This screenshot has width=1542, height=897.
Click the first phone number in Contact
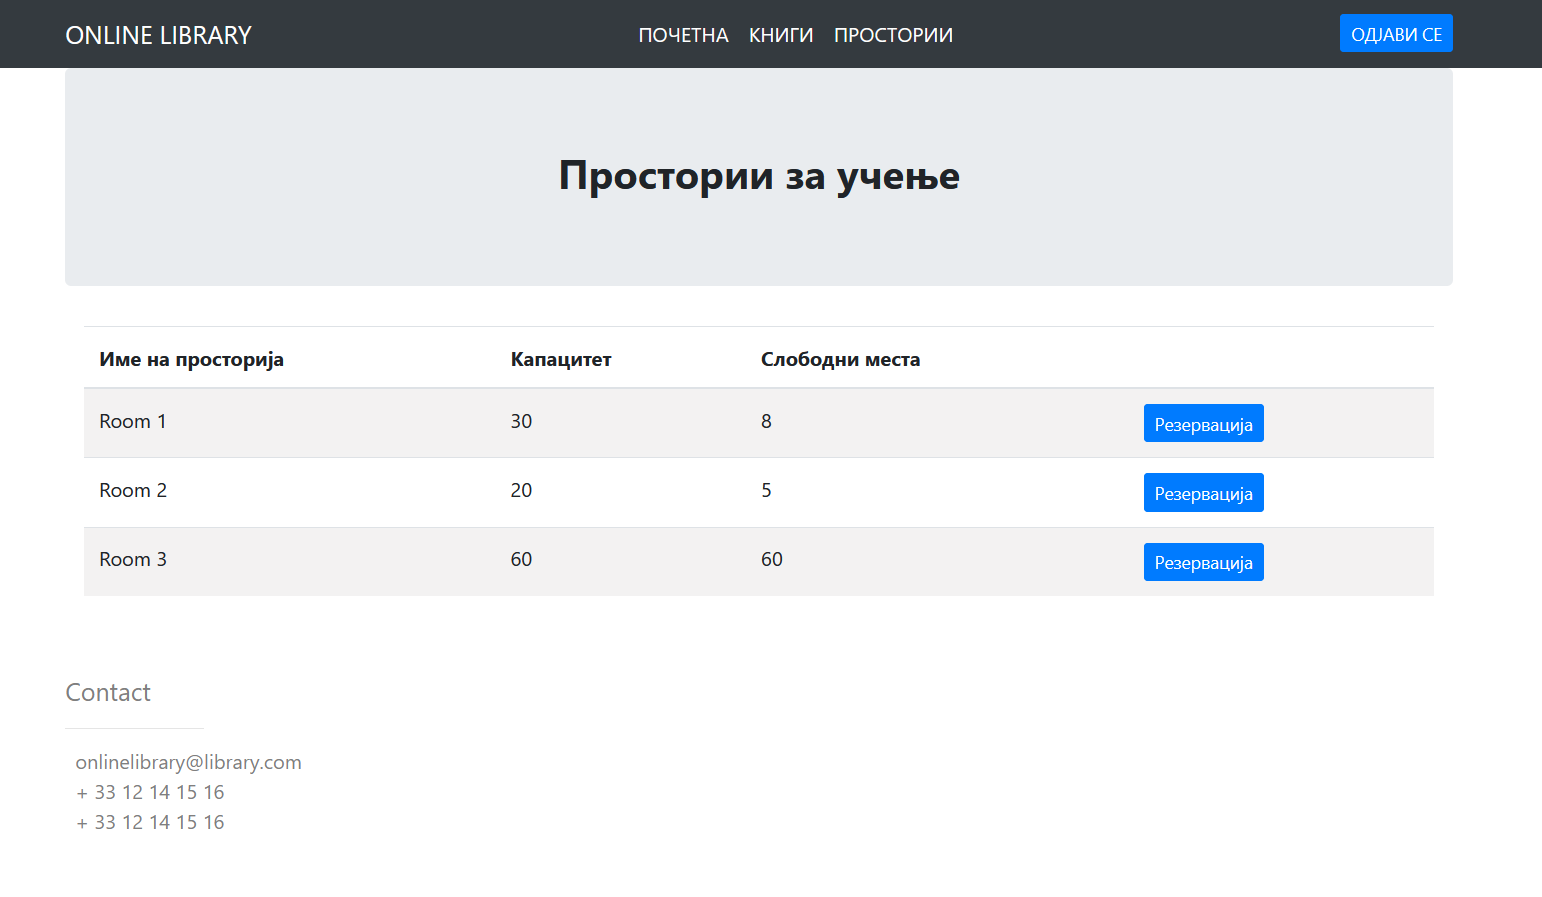(x=150, y=792)
